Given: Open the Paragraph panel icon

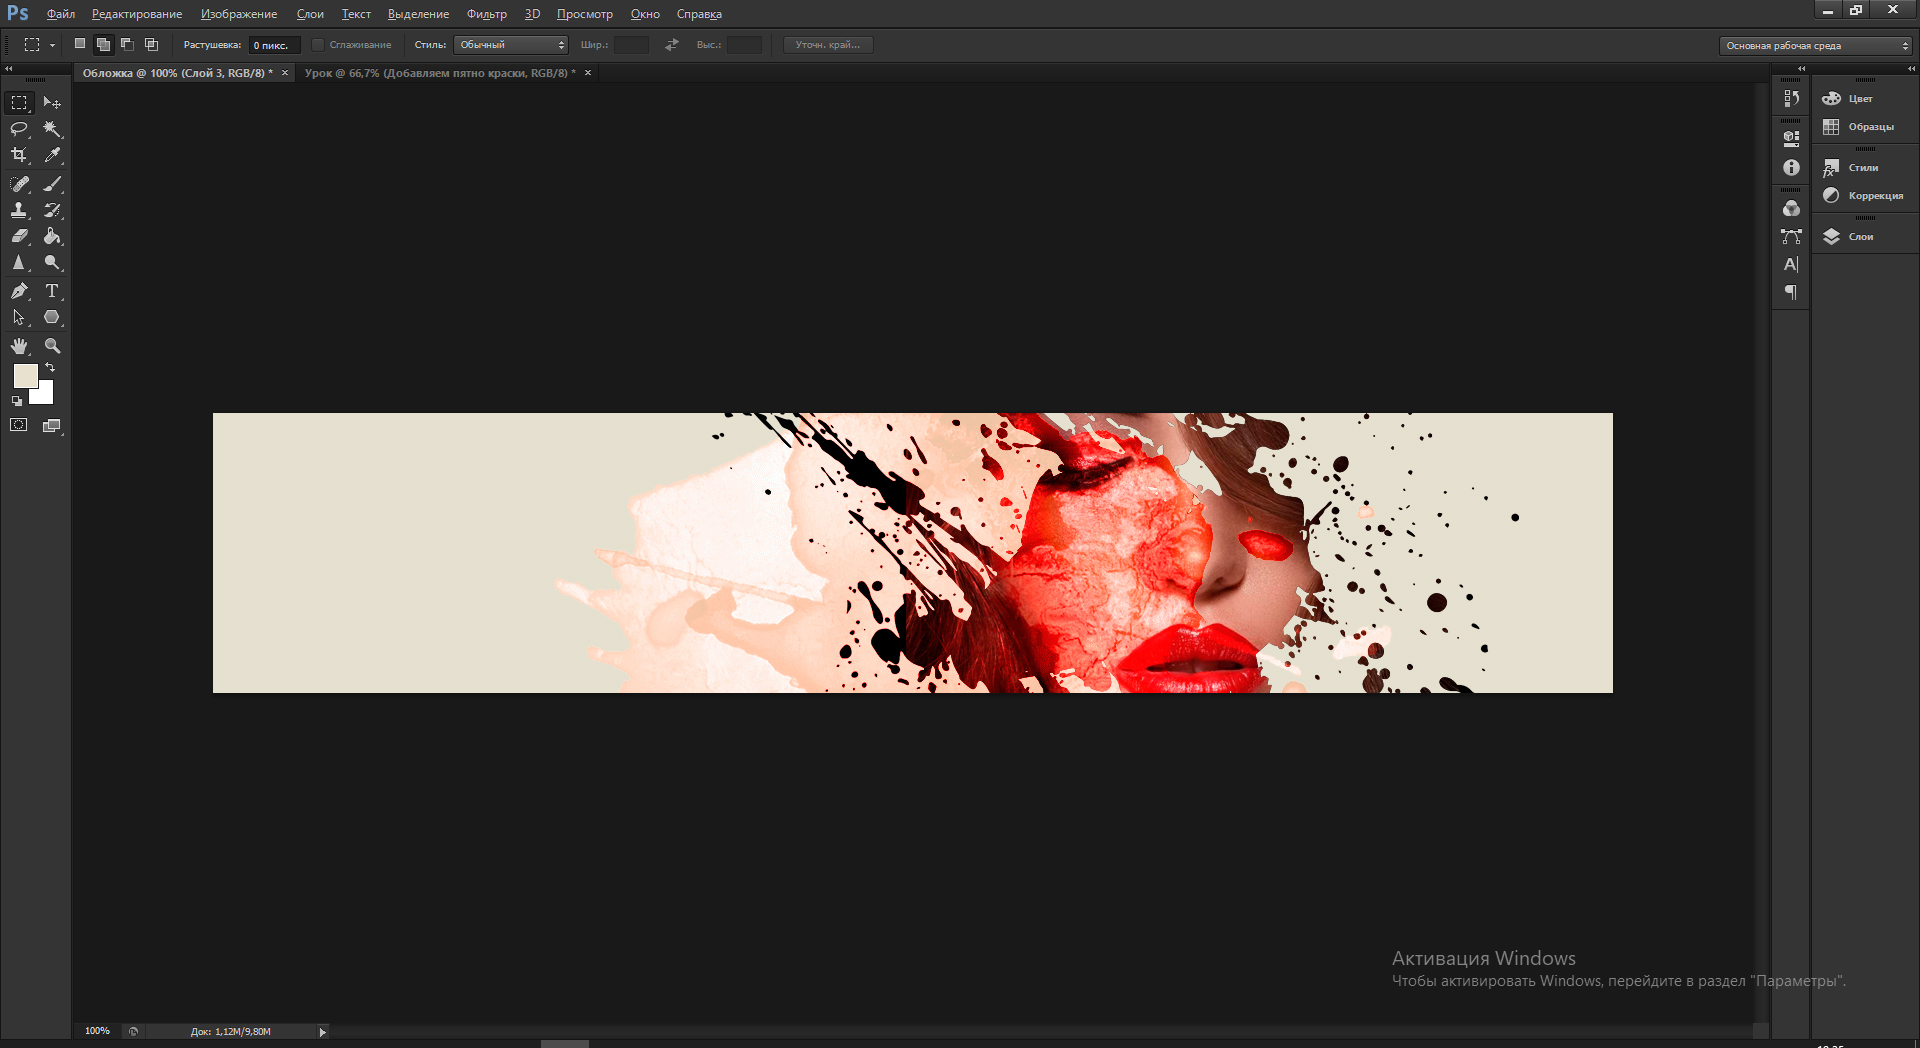Looking at the screenshot, I should tap(1791, 292).
